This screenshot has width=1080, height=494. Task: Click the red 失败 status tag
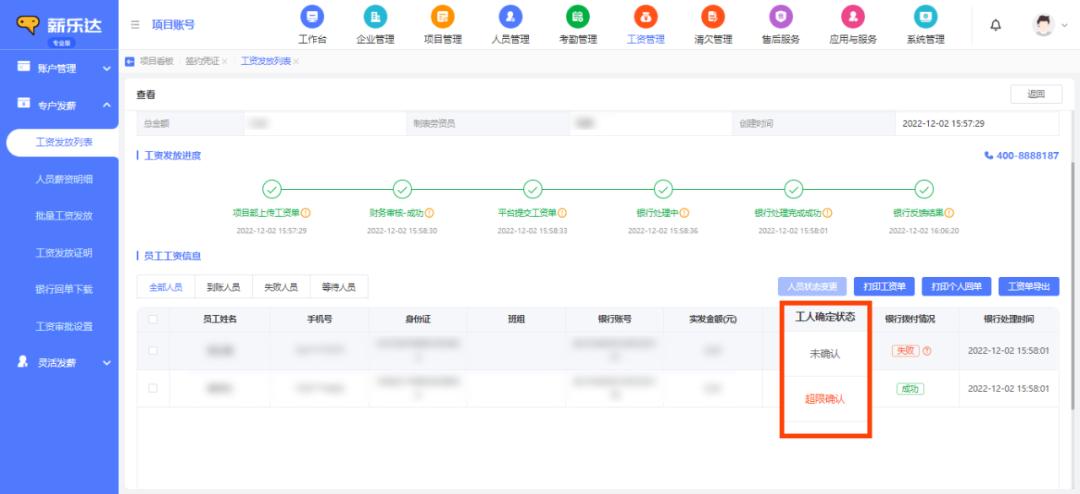pos(905,351)
